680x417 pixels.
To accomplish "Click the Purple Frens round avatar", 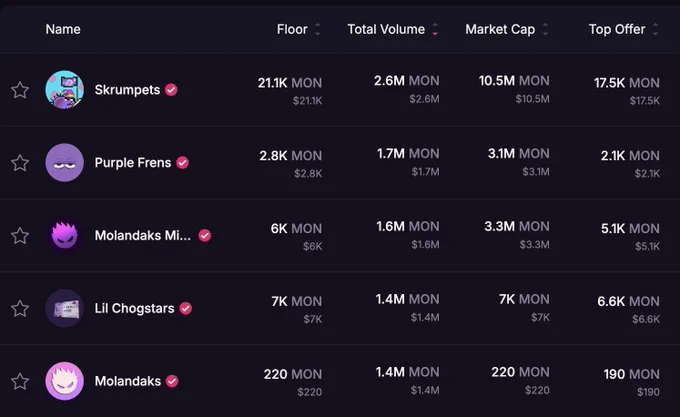I will (x=65, y=163).
